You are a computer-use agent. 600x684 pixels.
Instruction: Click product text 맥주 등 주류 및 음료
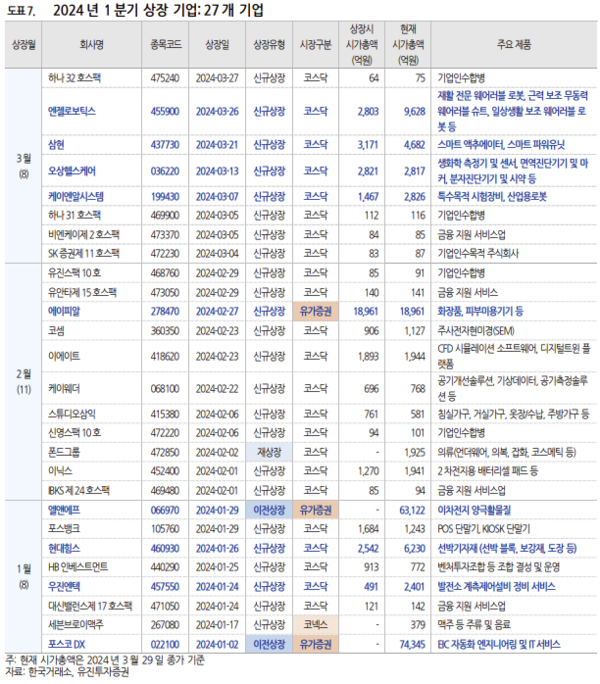pos(474,625)
